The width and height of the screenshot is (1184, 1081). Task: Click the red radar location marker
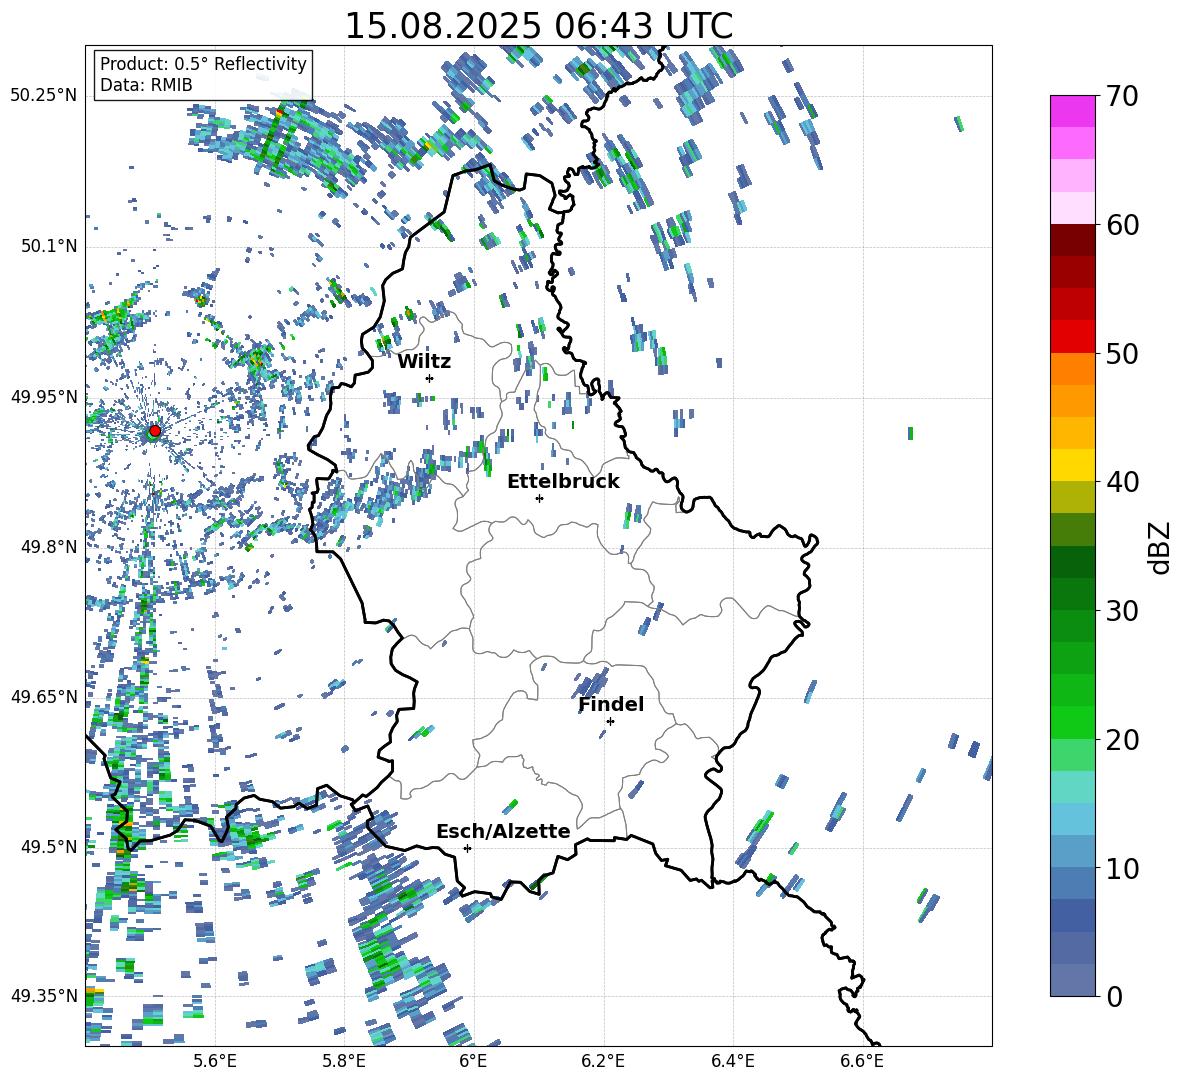[x=155, y=430]
